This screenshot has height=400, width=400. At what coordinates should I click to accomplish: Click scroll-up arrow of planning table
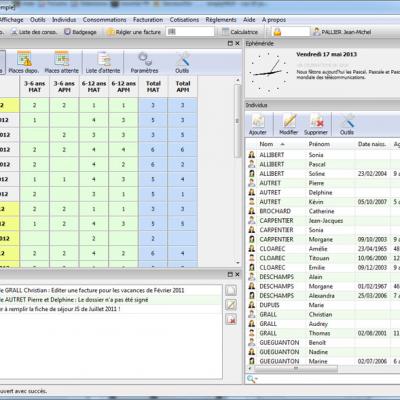238,80
